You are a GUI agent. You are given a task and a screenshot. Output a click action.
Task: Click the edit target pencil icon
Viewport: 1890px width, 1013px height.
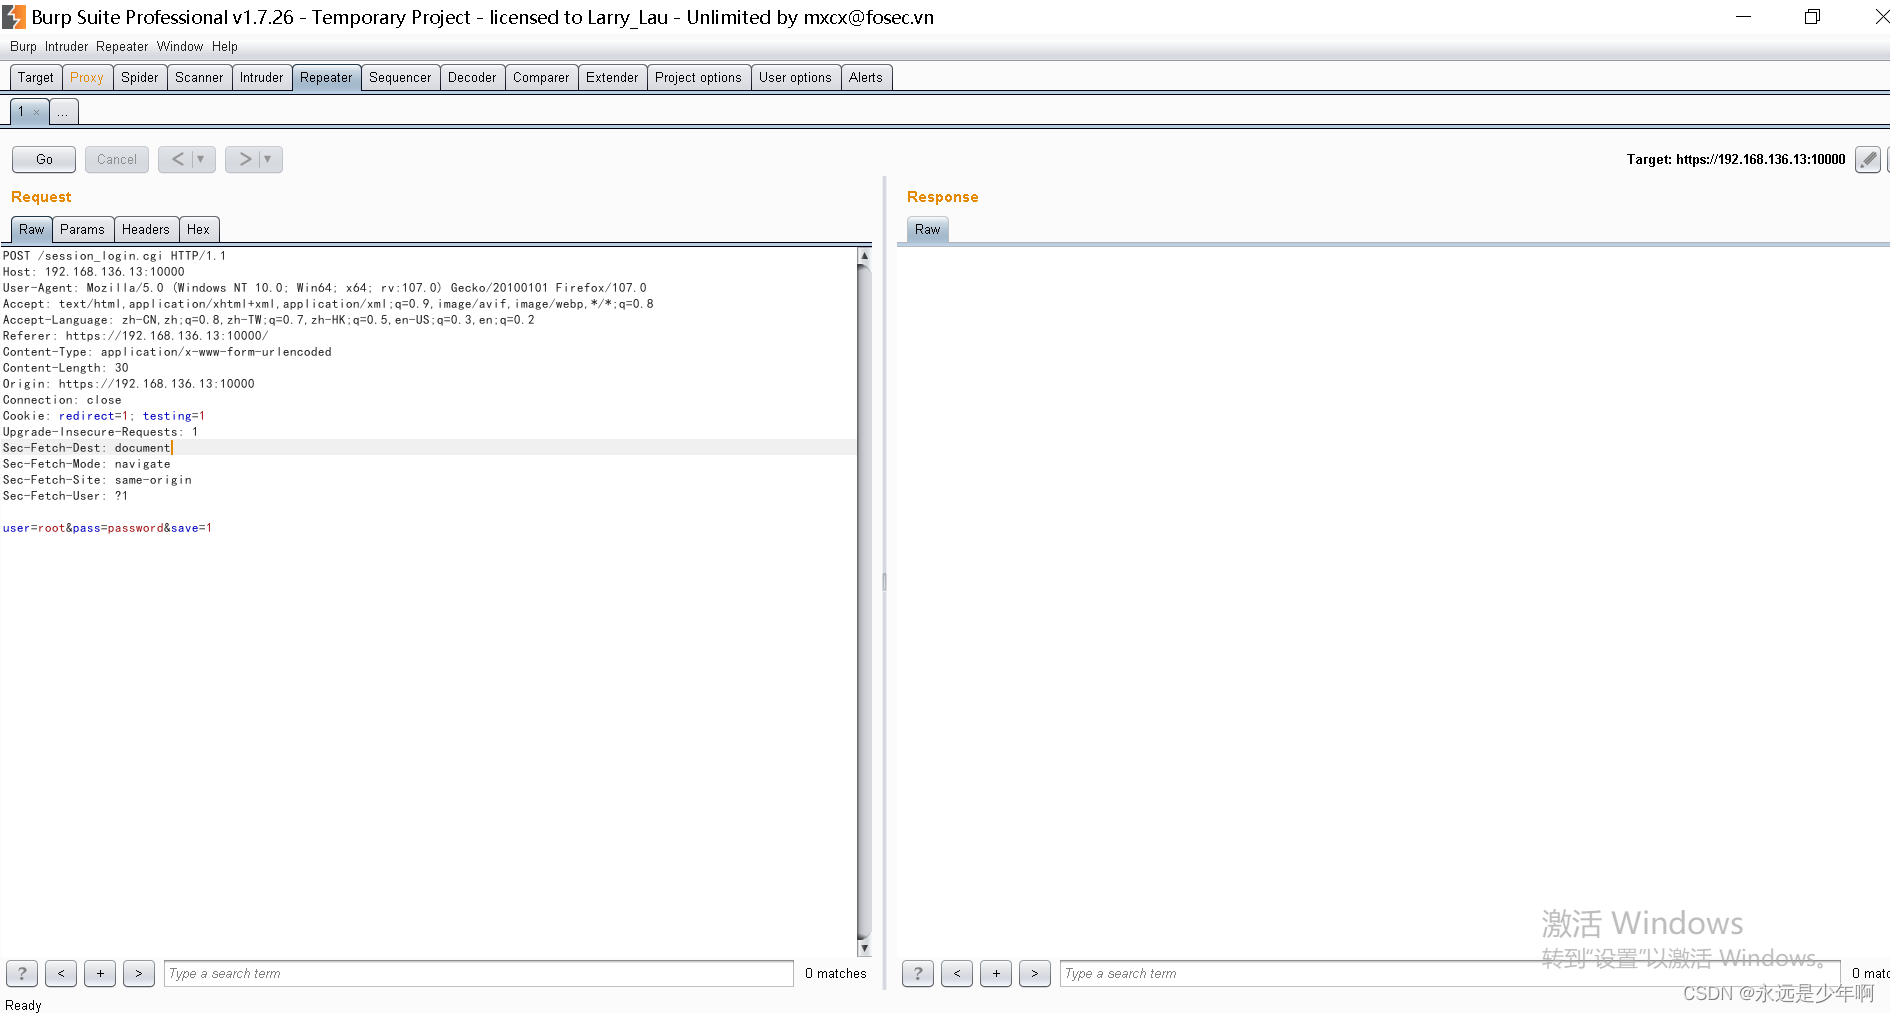click(1867, 159)
